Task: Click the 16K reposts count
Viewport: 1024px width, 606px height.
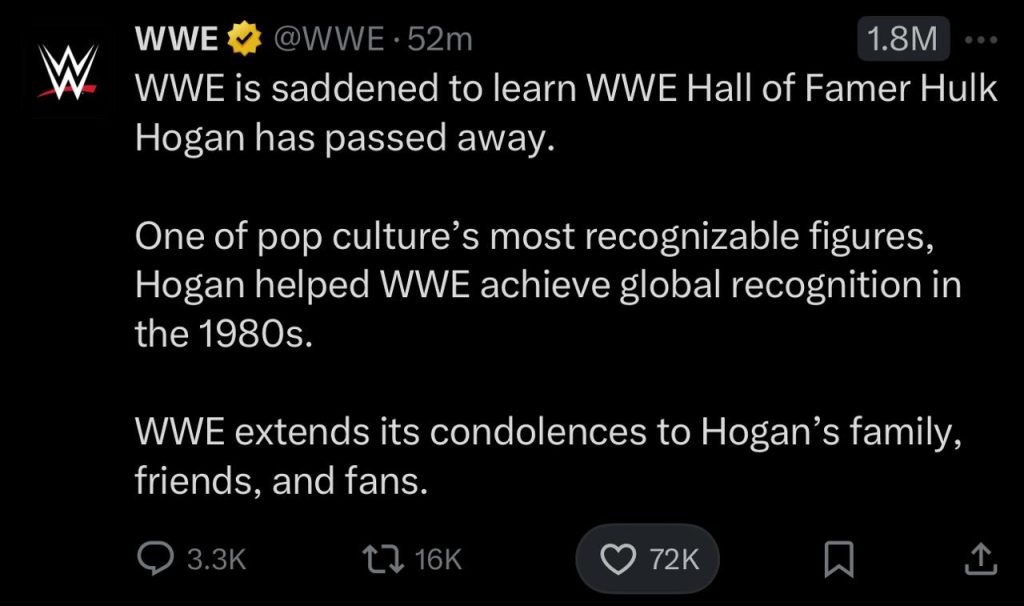Action: (439, 559)
